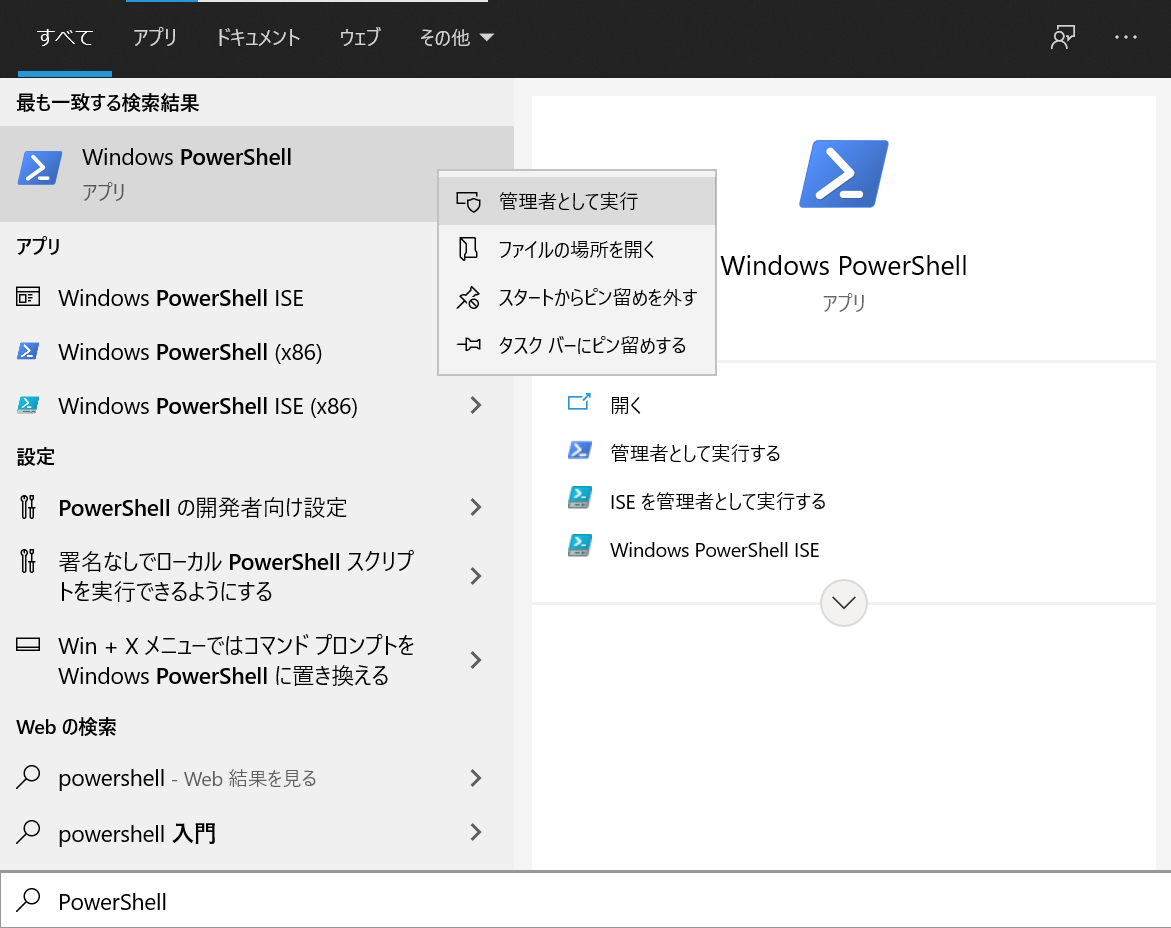Click the 開く open-window icon

[x=580, y=403]
